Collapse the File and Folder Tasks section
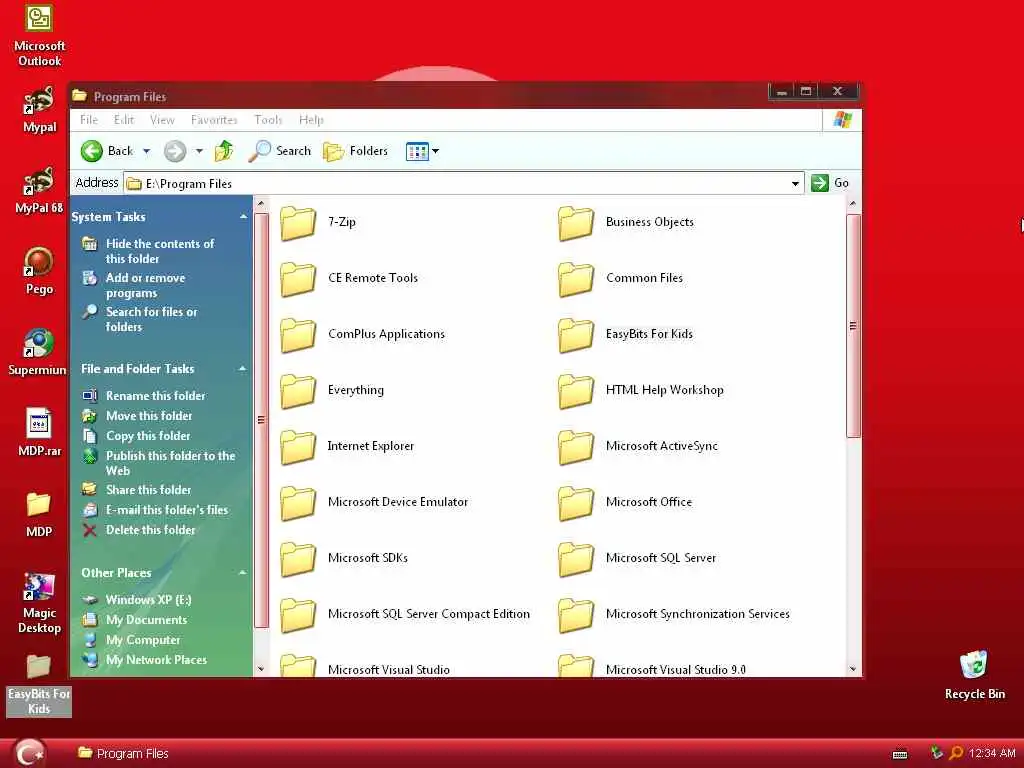This screenshot has width=1024, height=768. point(243,369)
